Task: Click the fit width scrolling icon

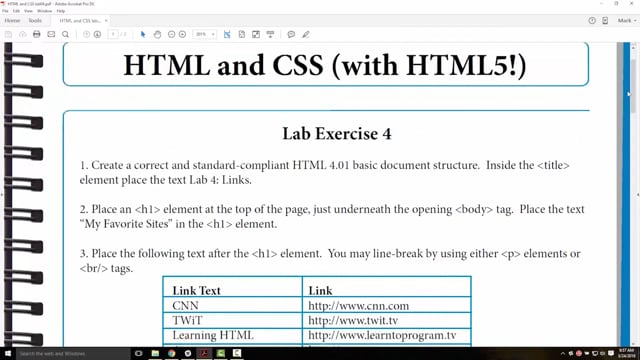Action: tap(227, 35)
